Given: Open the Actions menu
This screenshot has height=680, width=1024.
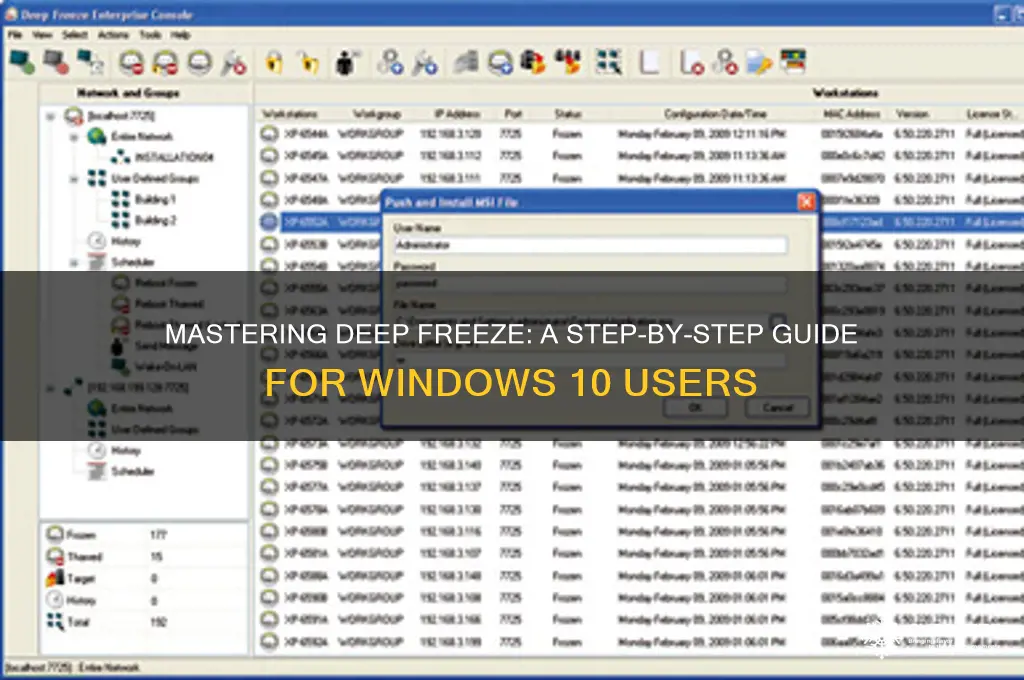Looking at the screenshot, I should point(113,35).
